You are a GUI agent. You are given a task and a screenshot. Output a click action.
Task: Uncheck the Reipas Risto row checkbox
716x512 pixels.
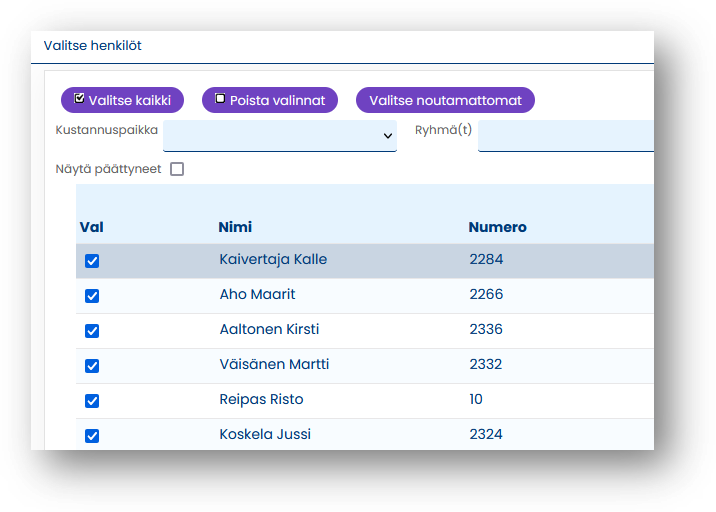(92, 401)
